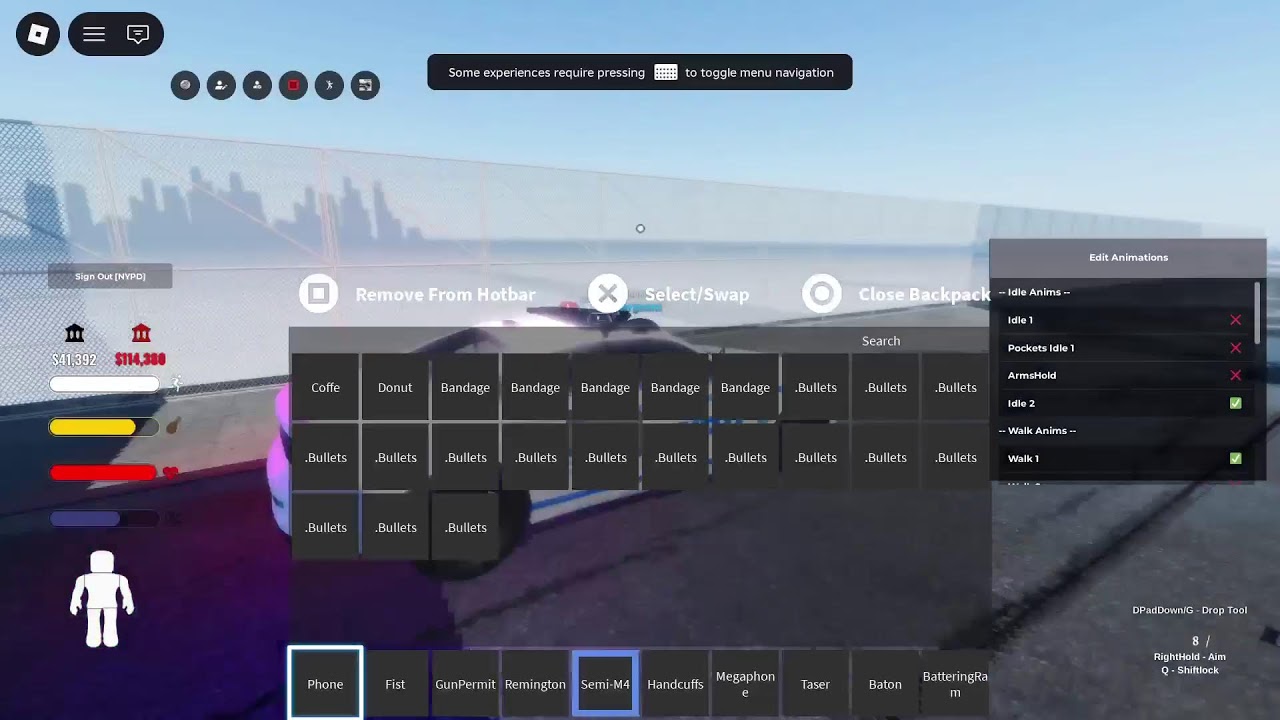The image size is (1280, 720).
Task: Click the heart icon by the red bar
Action: coord(170,473)
